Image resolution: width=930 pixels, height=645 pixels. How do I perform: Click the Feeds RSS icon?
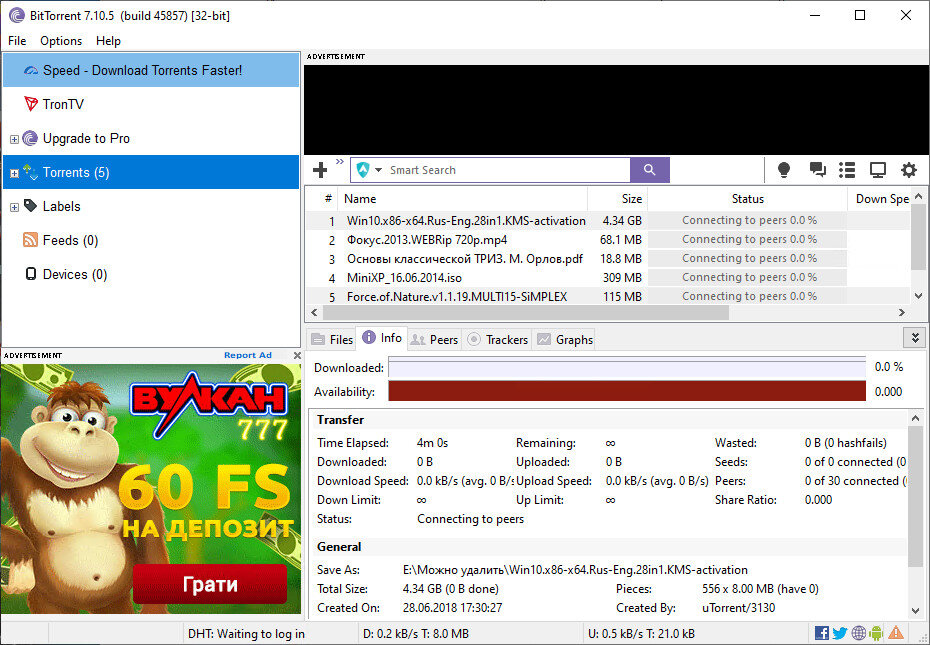tap(30, 240)
